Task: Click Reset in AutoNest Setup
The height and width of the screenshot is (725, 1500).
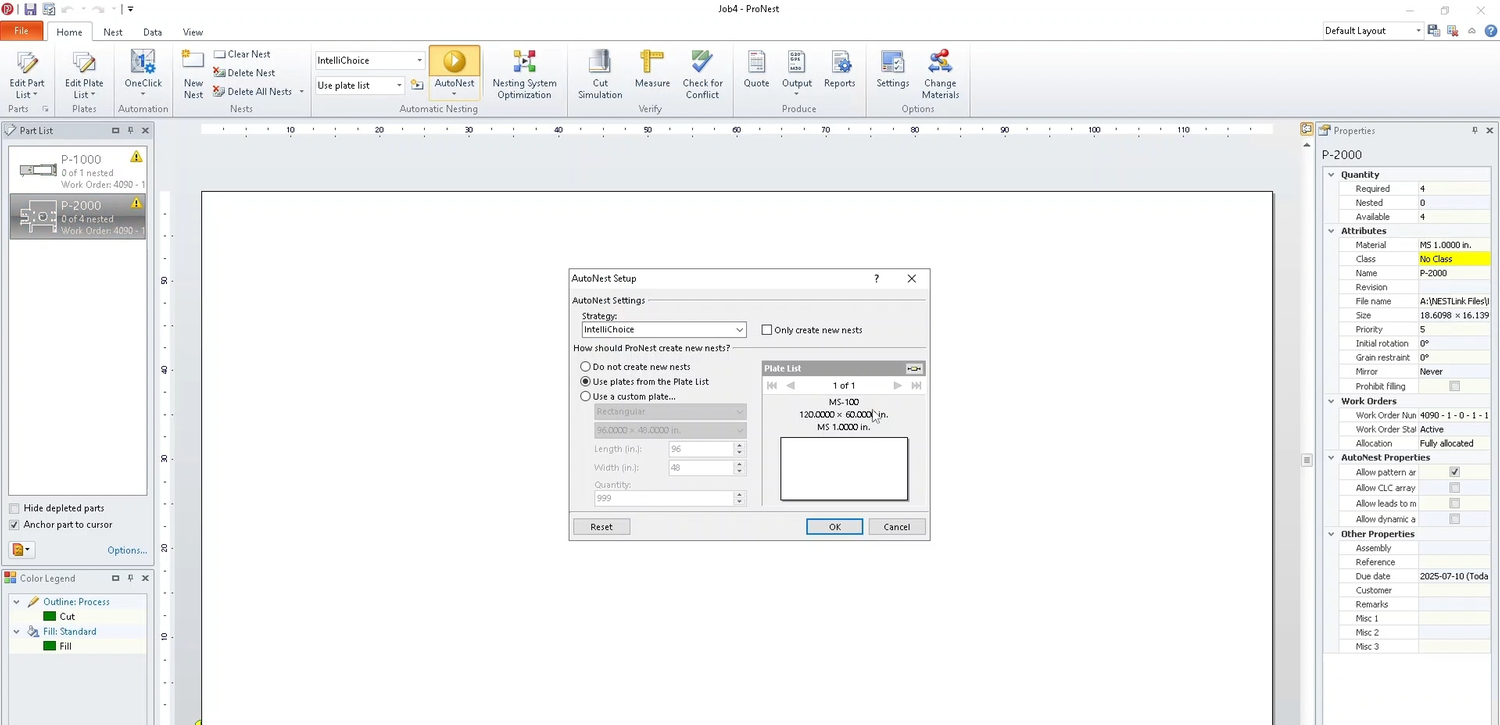Action: coord(601,527)
